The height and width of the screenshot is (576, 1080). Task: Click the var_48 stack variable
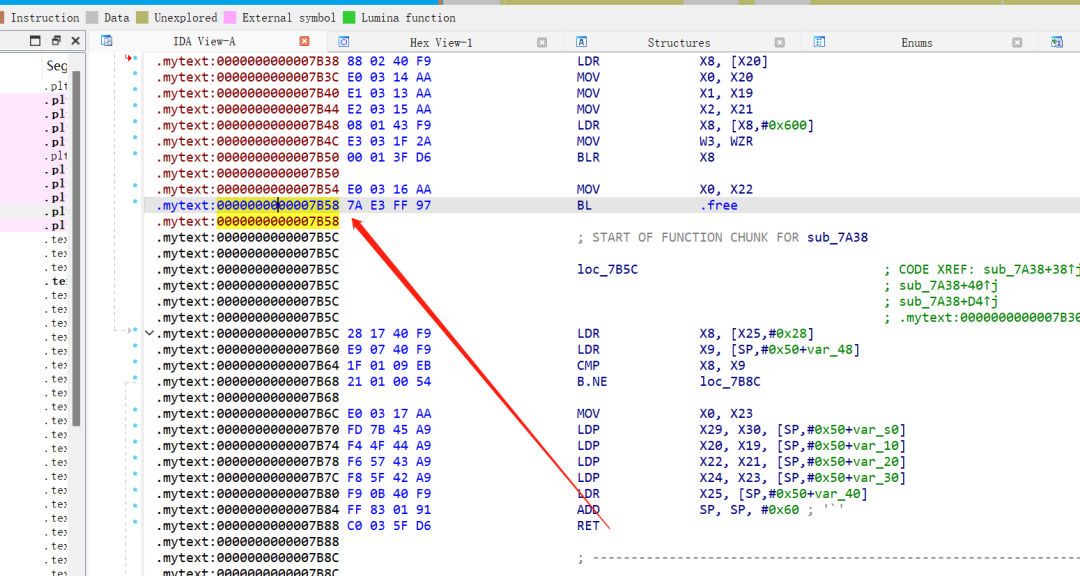pyautogui.click(x=831, y=350)
